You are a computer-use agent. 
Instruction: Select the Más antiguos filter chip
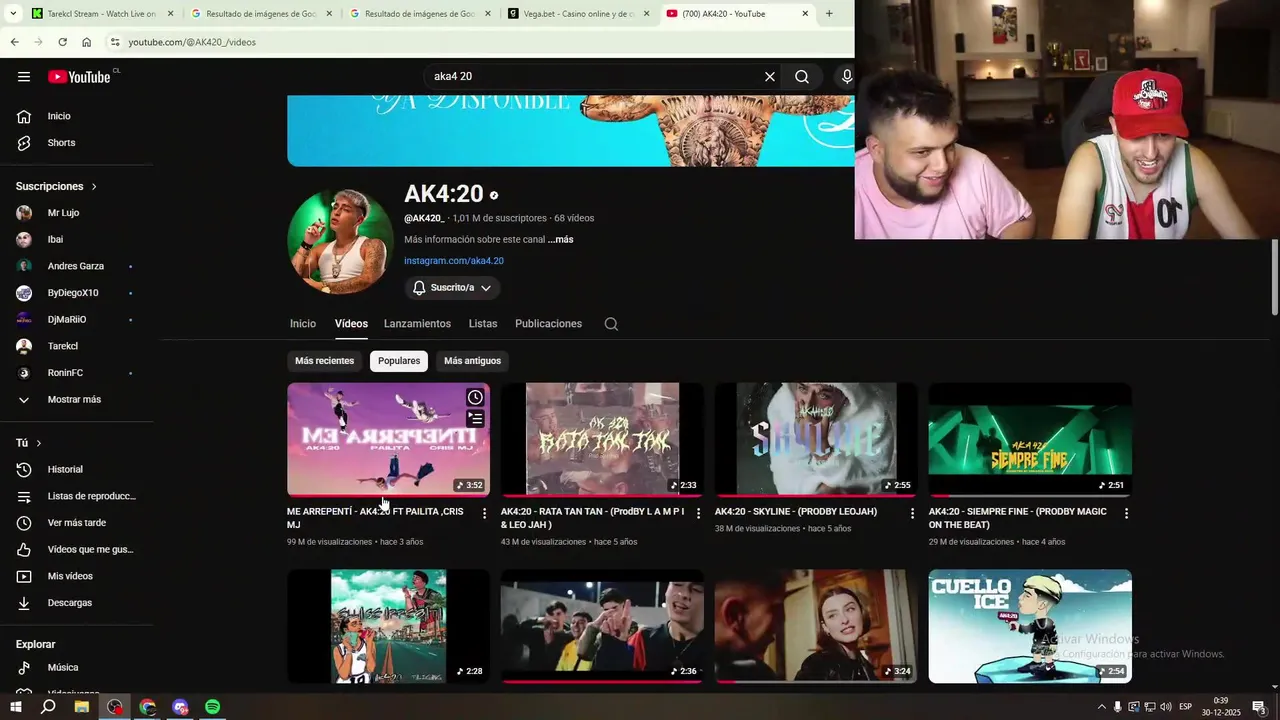(473, 361)
